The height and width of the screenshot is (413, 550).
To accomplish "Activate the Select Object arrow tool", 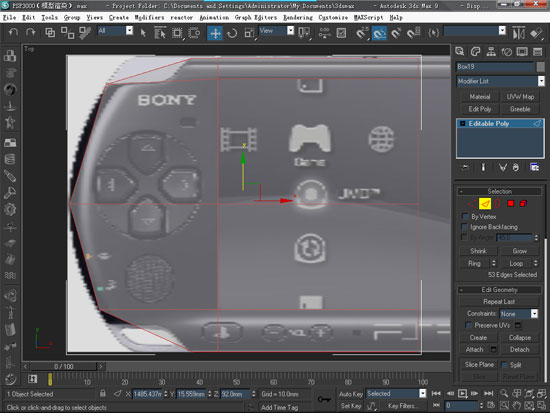I will pos(143,33).
